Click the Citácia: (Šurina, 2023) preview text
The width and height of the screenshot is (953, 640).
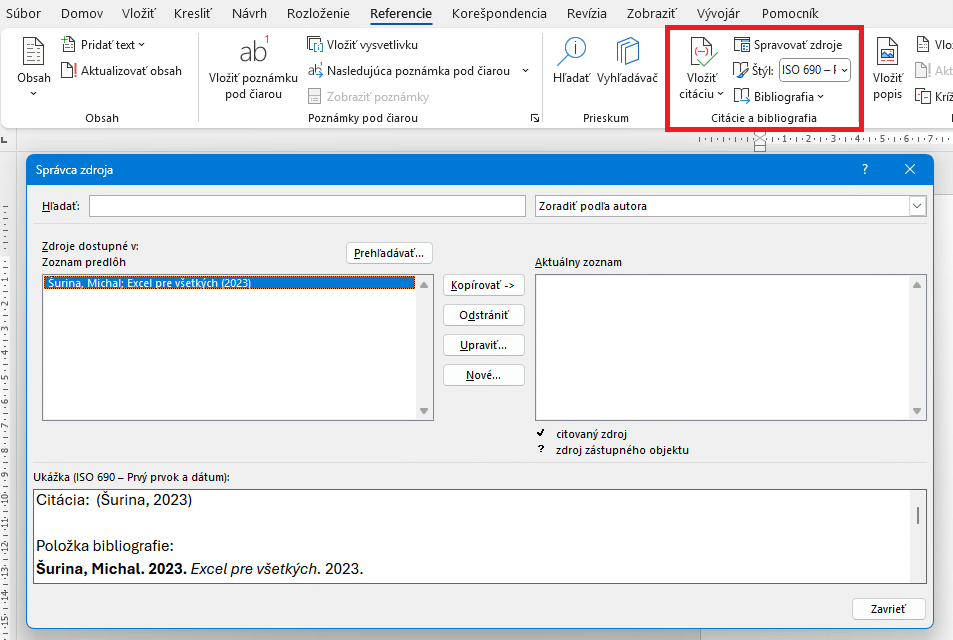pyautogui.click(x=114, y=500)
